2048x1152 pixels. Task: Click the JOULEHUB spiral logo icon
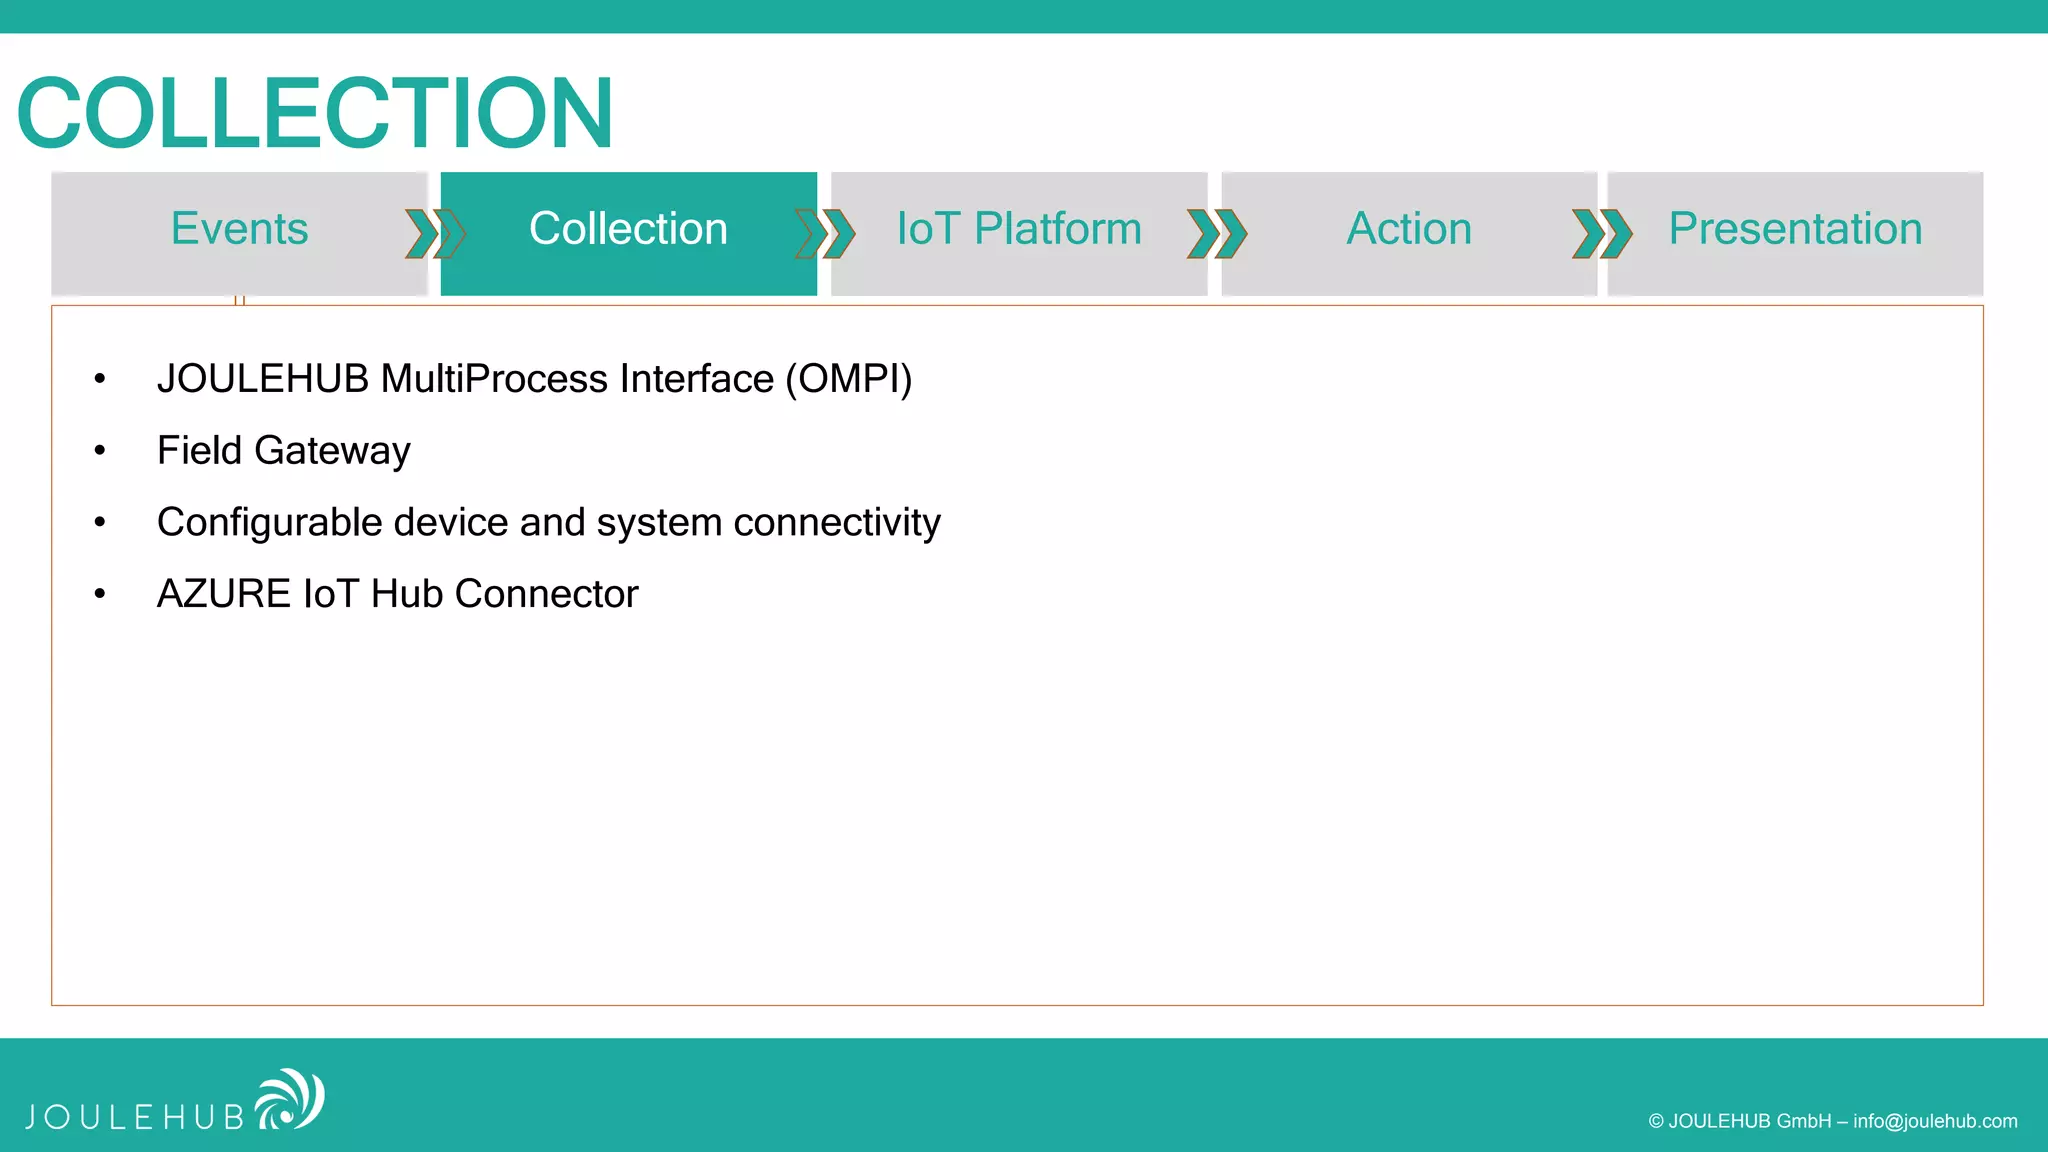pyautogui.click(x=289, y=1099)
